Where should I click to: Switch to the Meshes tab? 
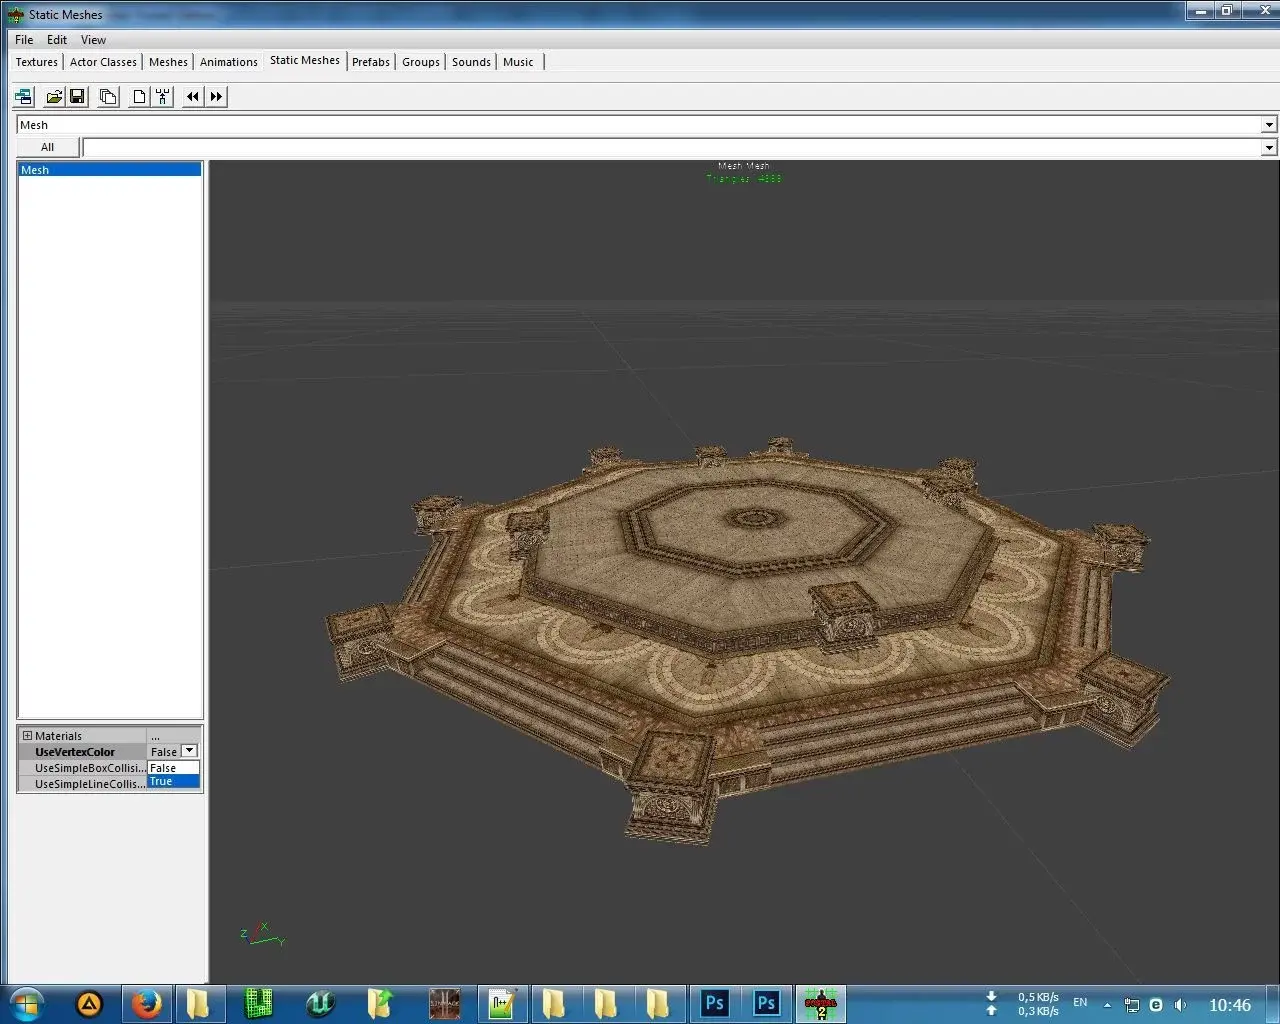[168, 62]
